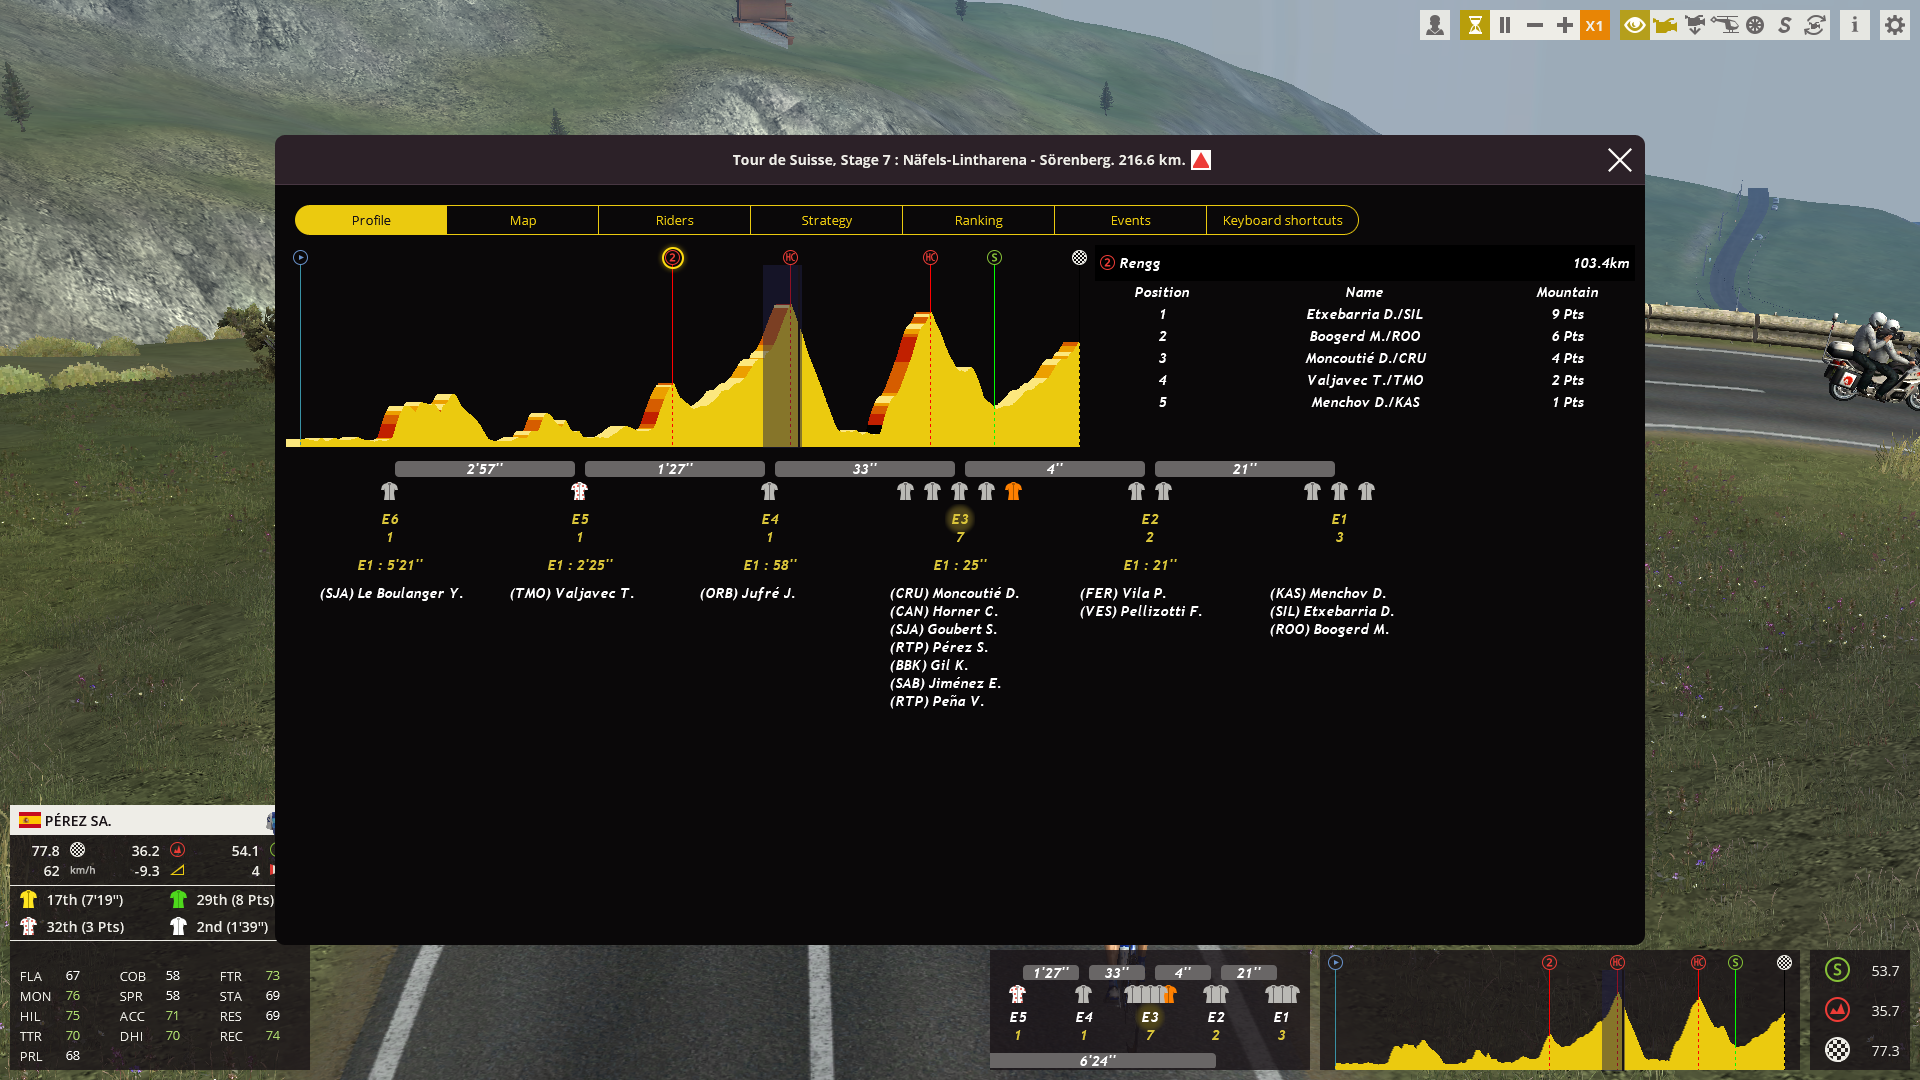The height and width of the screenshot is (1080, 1920).
Task: Select E5 group in bottom mini panel
Action: (1018, 1017)
